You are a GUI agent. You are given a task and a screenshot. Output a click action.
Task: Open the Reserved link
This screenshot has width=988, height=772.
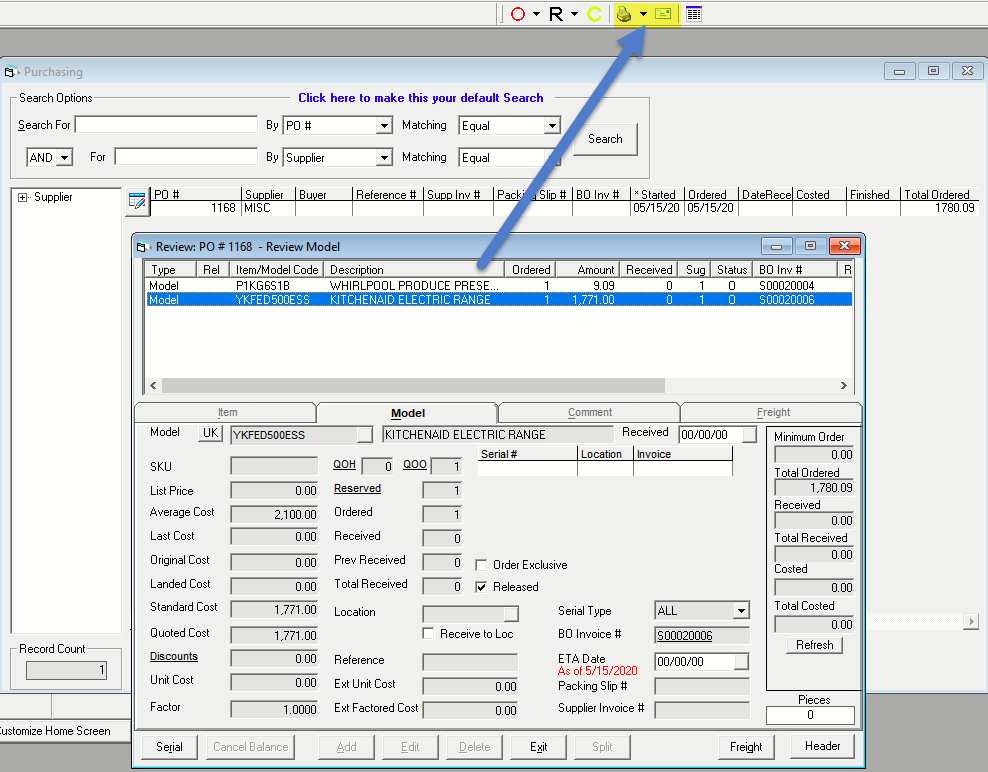[x=357, y=488]
